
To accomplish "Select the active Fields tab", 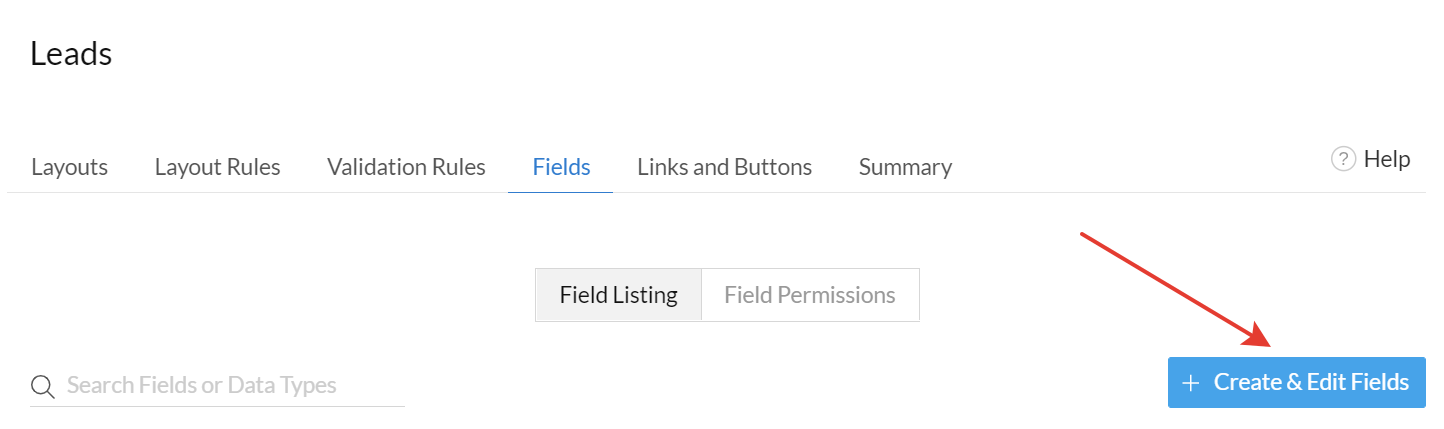I will [x=561, y=167].
